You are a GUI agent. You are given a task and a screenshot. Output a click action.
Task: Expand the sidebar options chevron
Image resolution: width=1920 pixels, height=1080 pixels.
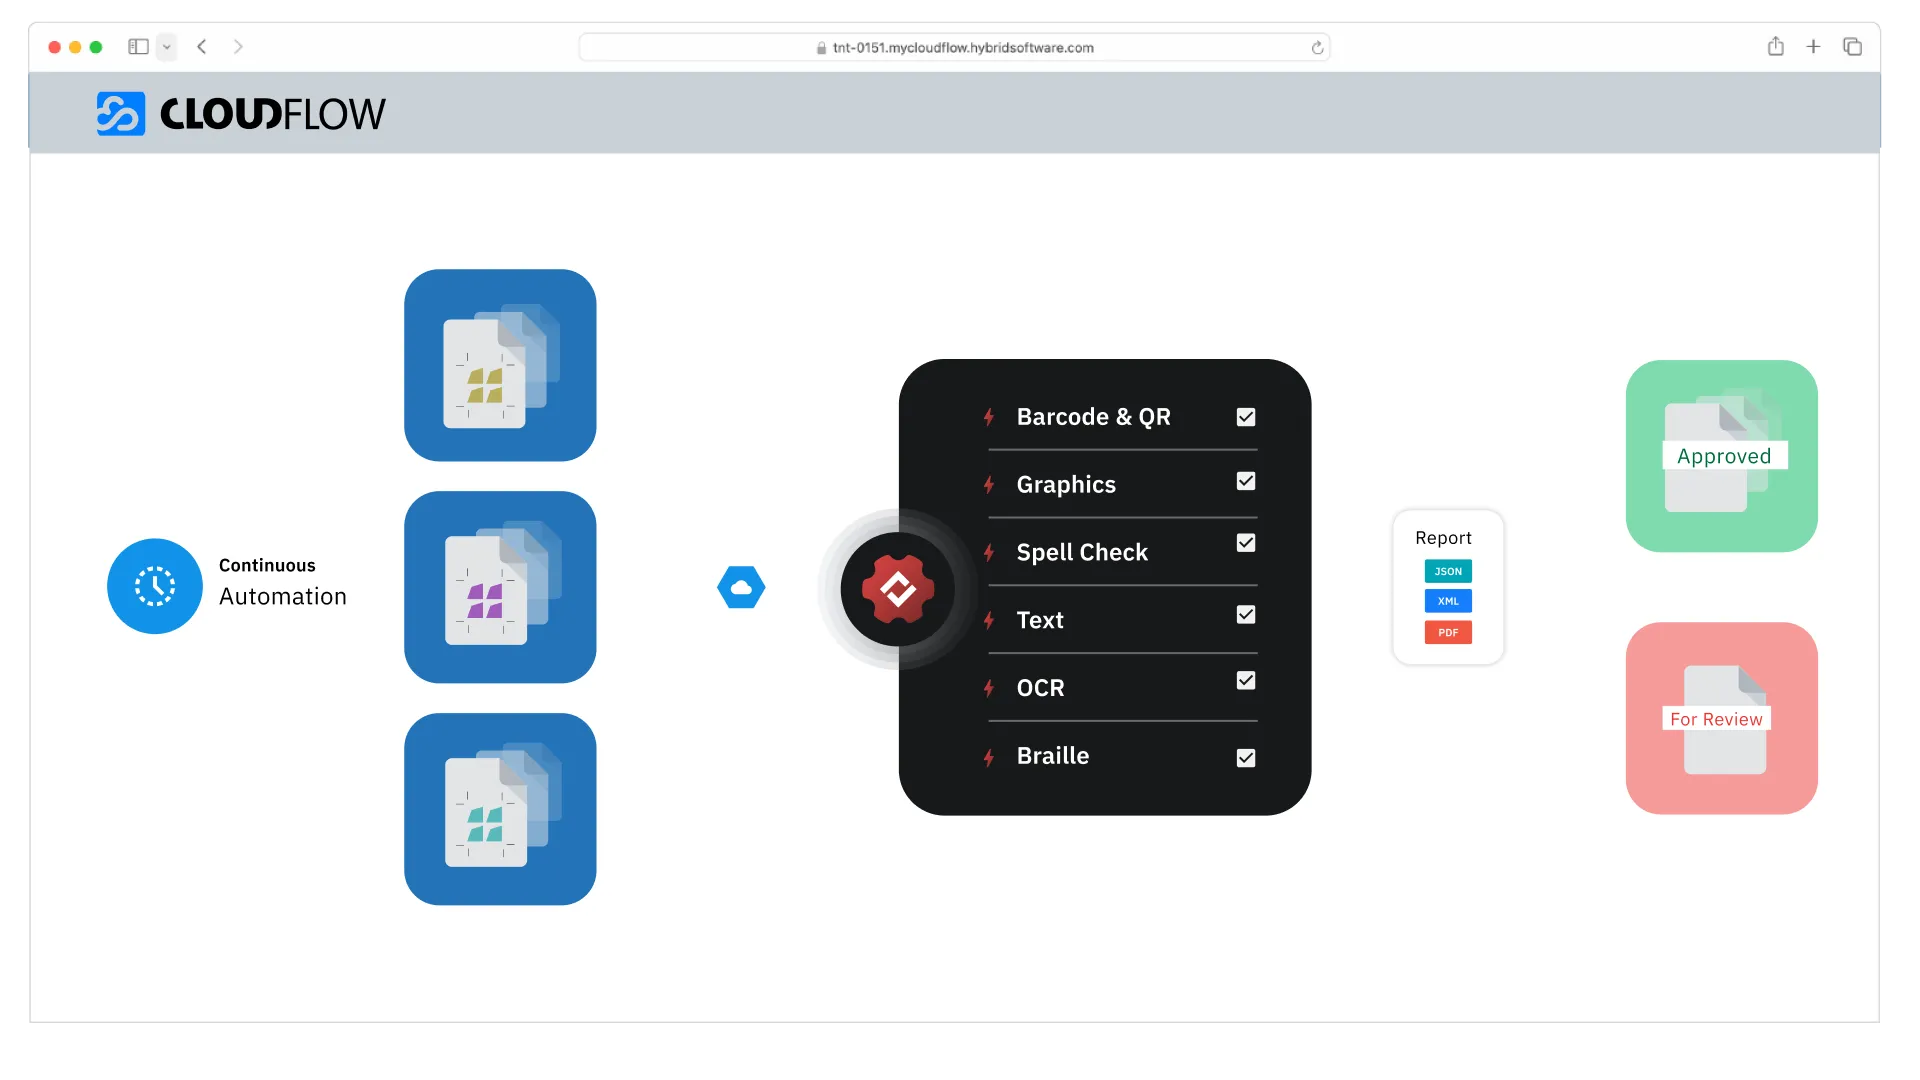click(166, 47)
